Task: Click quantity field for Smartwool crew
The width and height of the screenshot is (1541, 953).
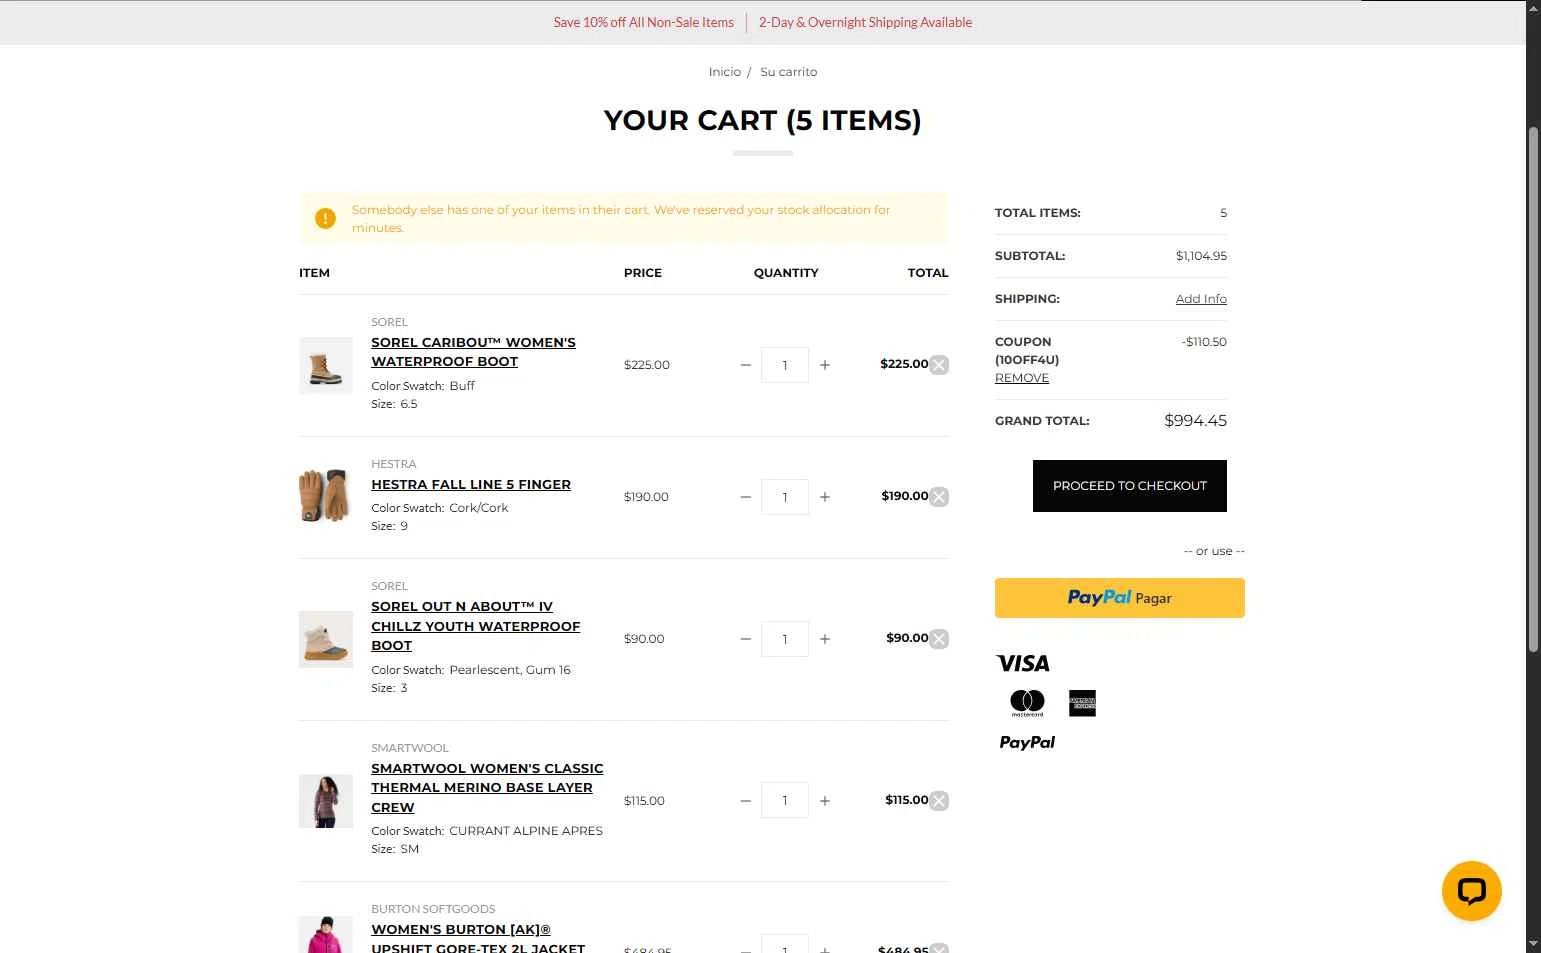Action: click(785, 801)
